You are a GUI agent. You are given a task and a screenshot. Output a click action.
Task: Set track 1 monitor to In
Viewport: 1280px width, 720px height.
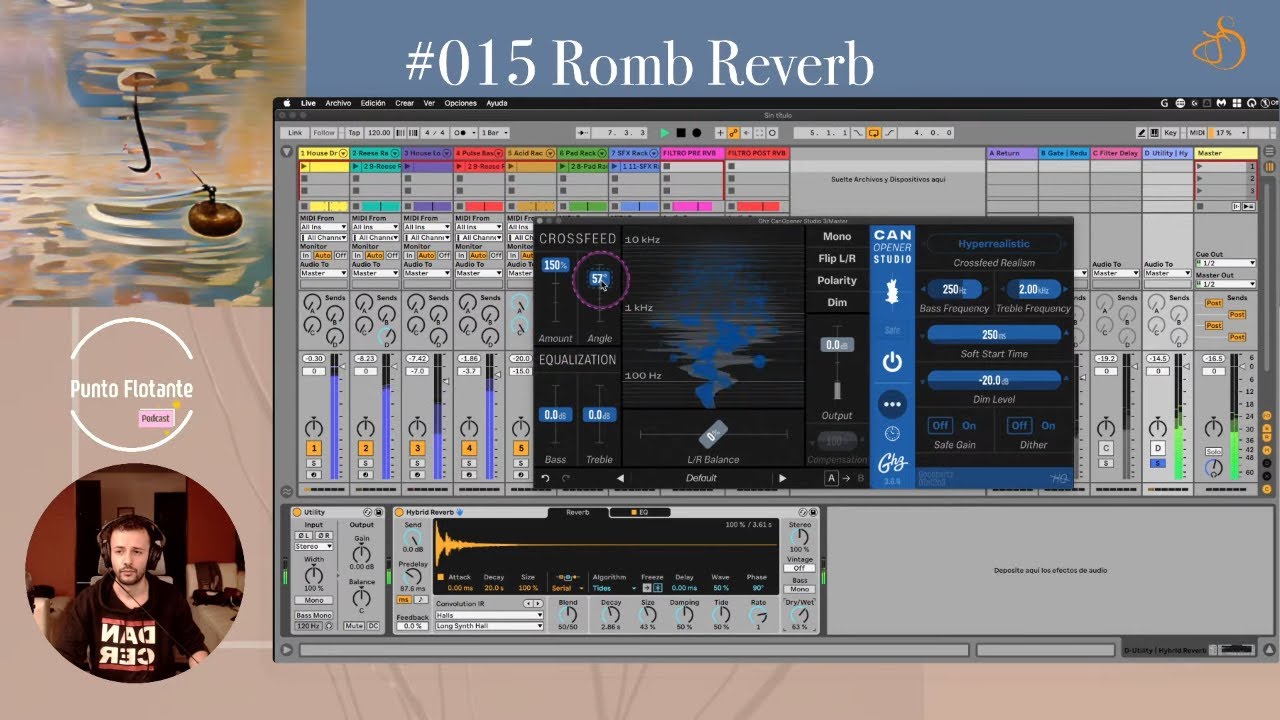pyautogui.click(x=305, y=255)
